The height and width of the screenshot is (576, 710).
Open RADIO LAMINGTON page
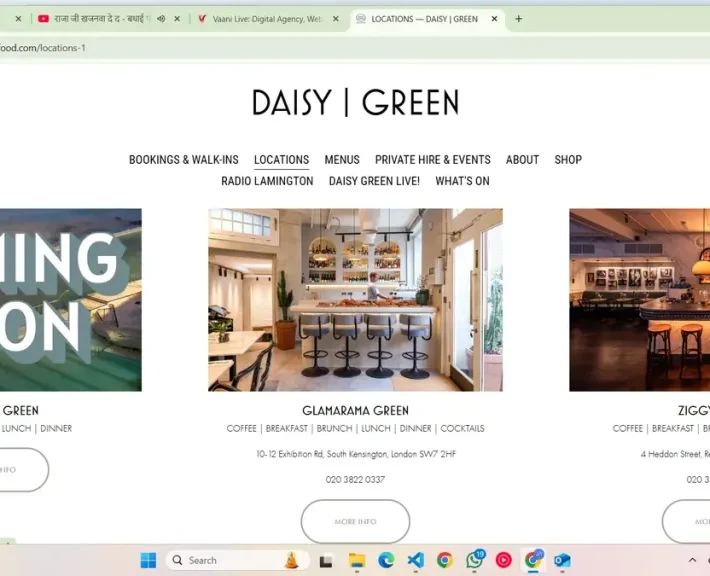[x=267, y=181]
